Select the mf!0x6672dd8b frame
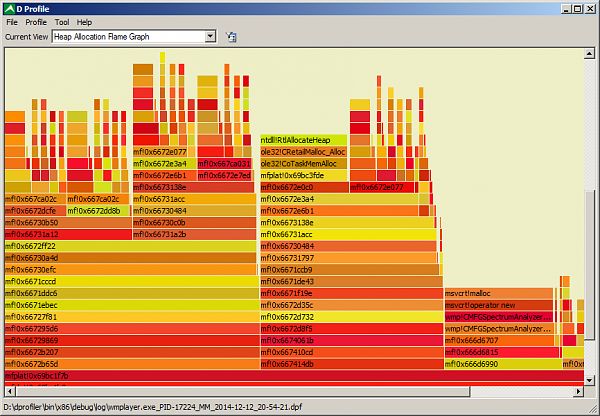This screenshot has height=416, width=600. point(98,211)
